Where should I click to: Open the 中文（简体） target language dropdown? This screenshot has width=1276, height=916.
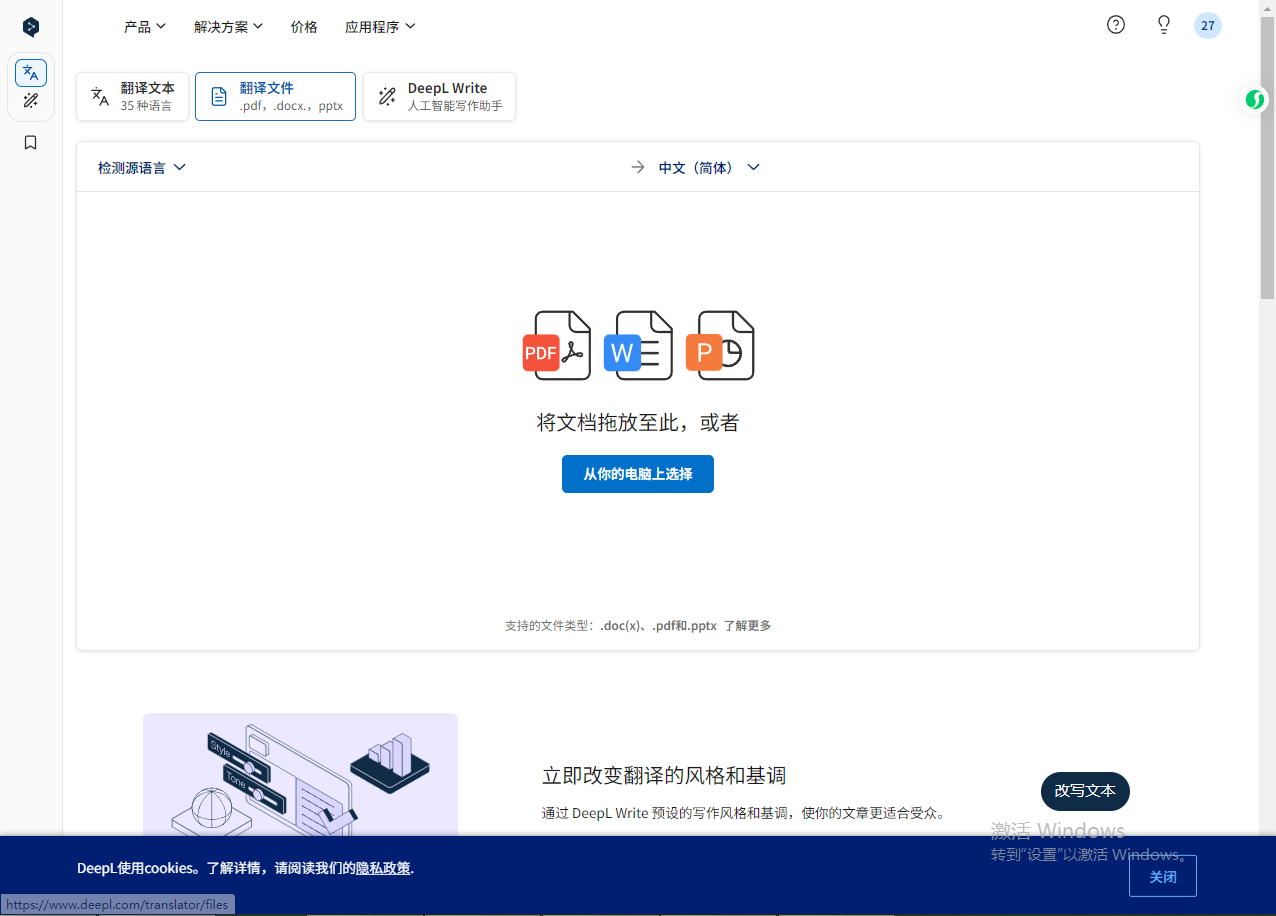click(709, 168)
